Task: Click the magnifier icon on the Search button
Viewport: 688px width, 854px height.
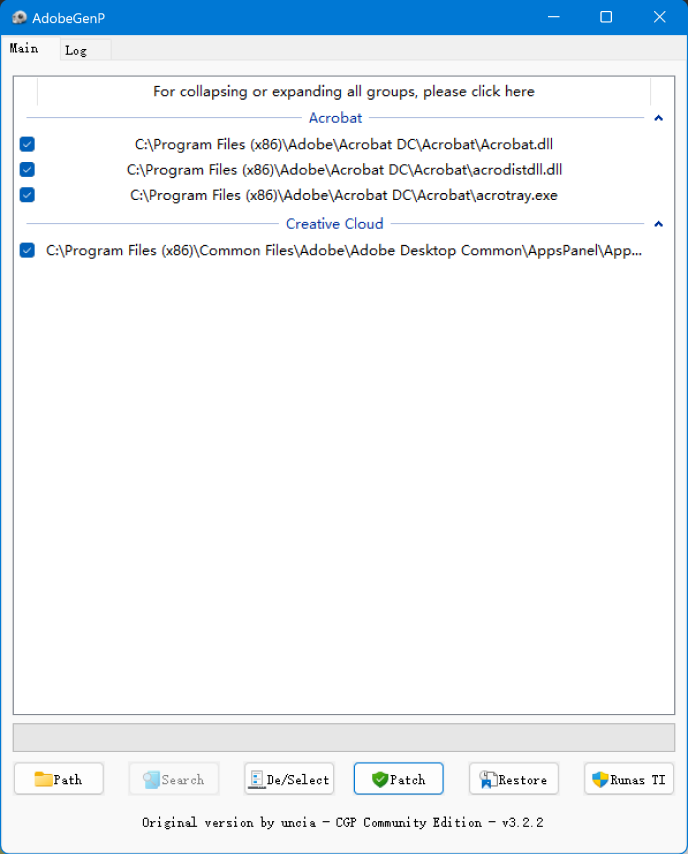Action: pyautogui.click(x=151, y=779)
